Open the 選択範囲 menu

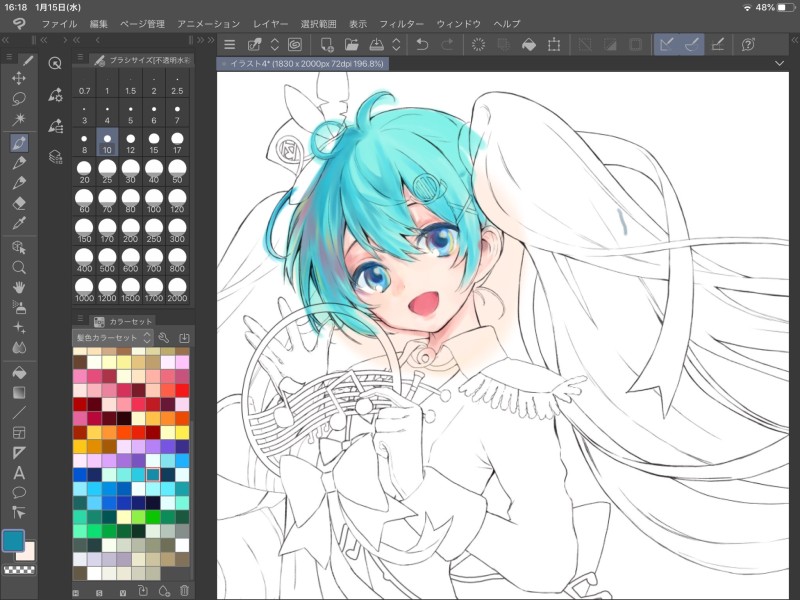click(318, 24)
